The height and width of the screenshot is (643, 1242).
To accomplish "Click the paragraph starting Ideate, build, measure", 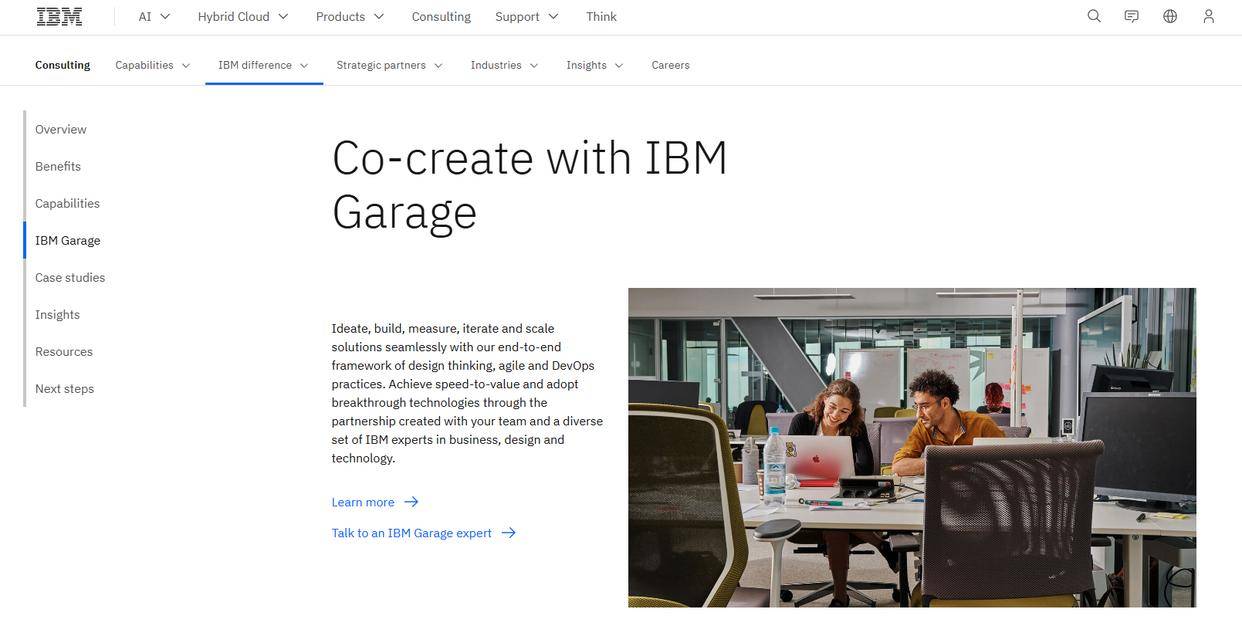I will click(467, 393).
